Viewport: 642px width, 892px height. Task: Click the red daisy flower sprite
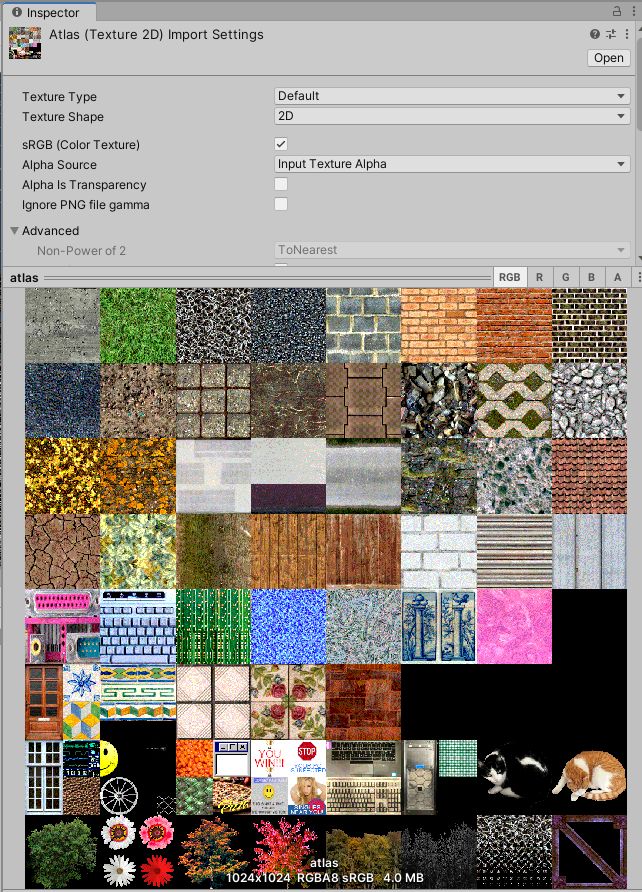[156, 870]
